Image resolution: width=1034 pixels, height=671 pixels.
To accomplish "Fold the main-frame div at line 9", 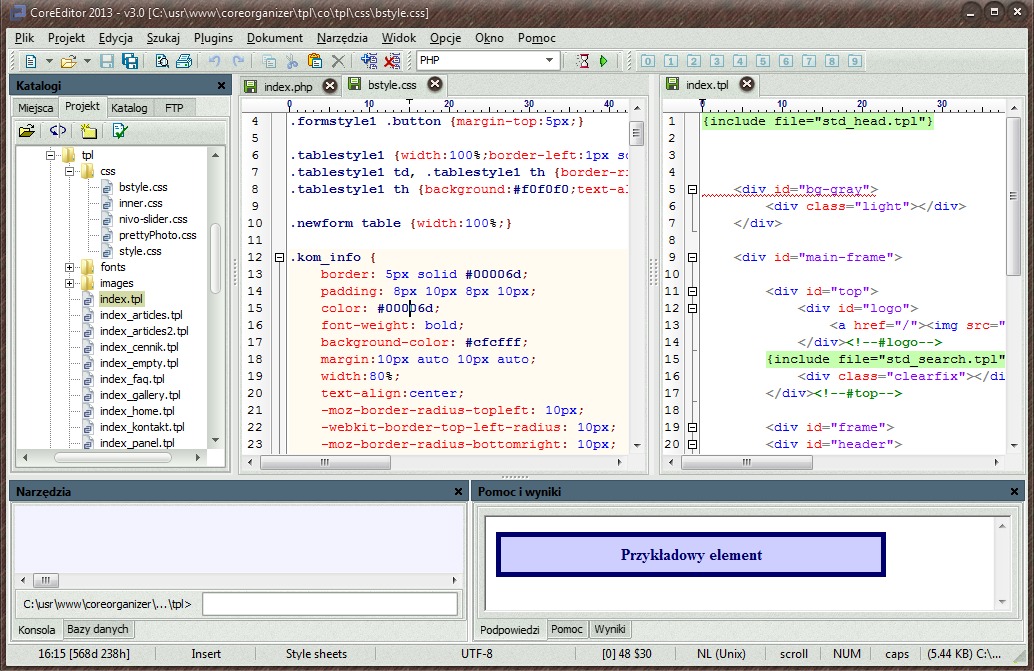I will click(x=692, y=257).
